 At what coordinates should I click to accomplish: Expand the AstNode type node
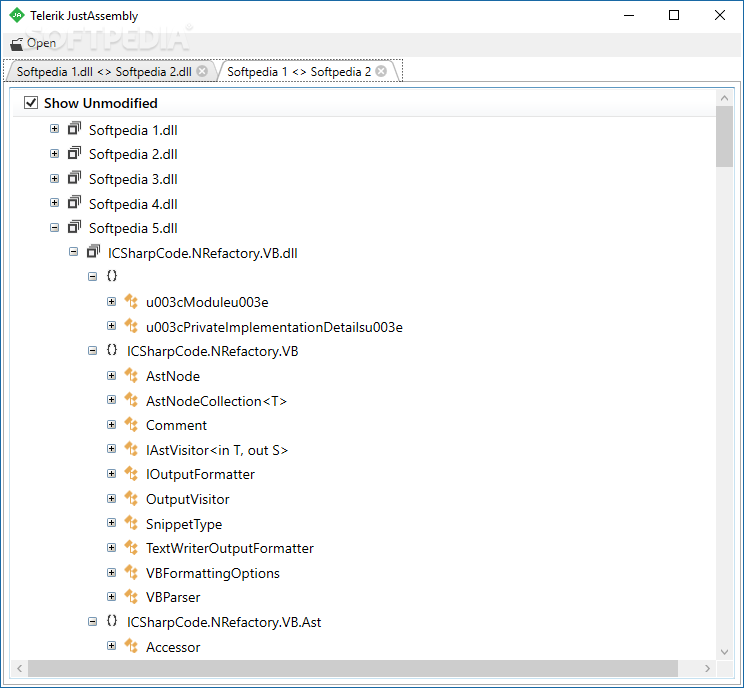coord(112,376)
